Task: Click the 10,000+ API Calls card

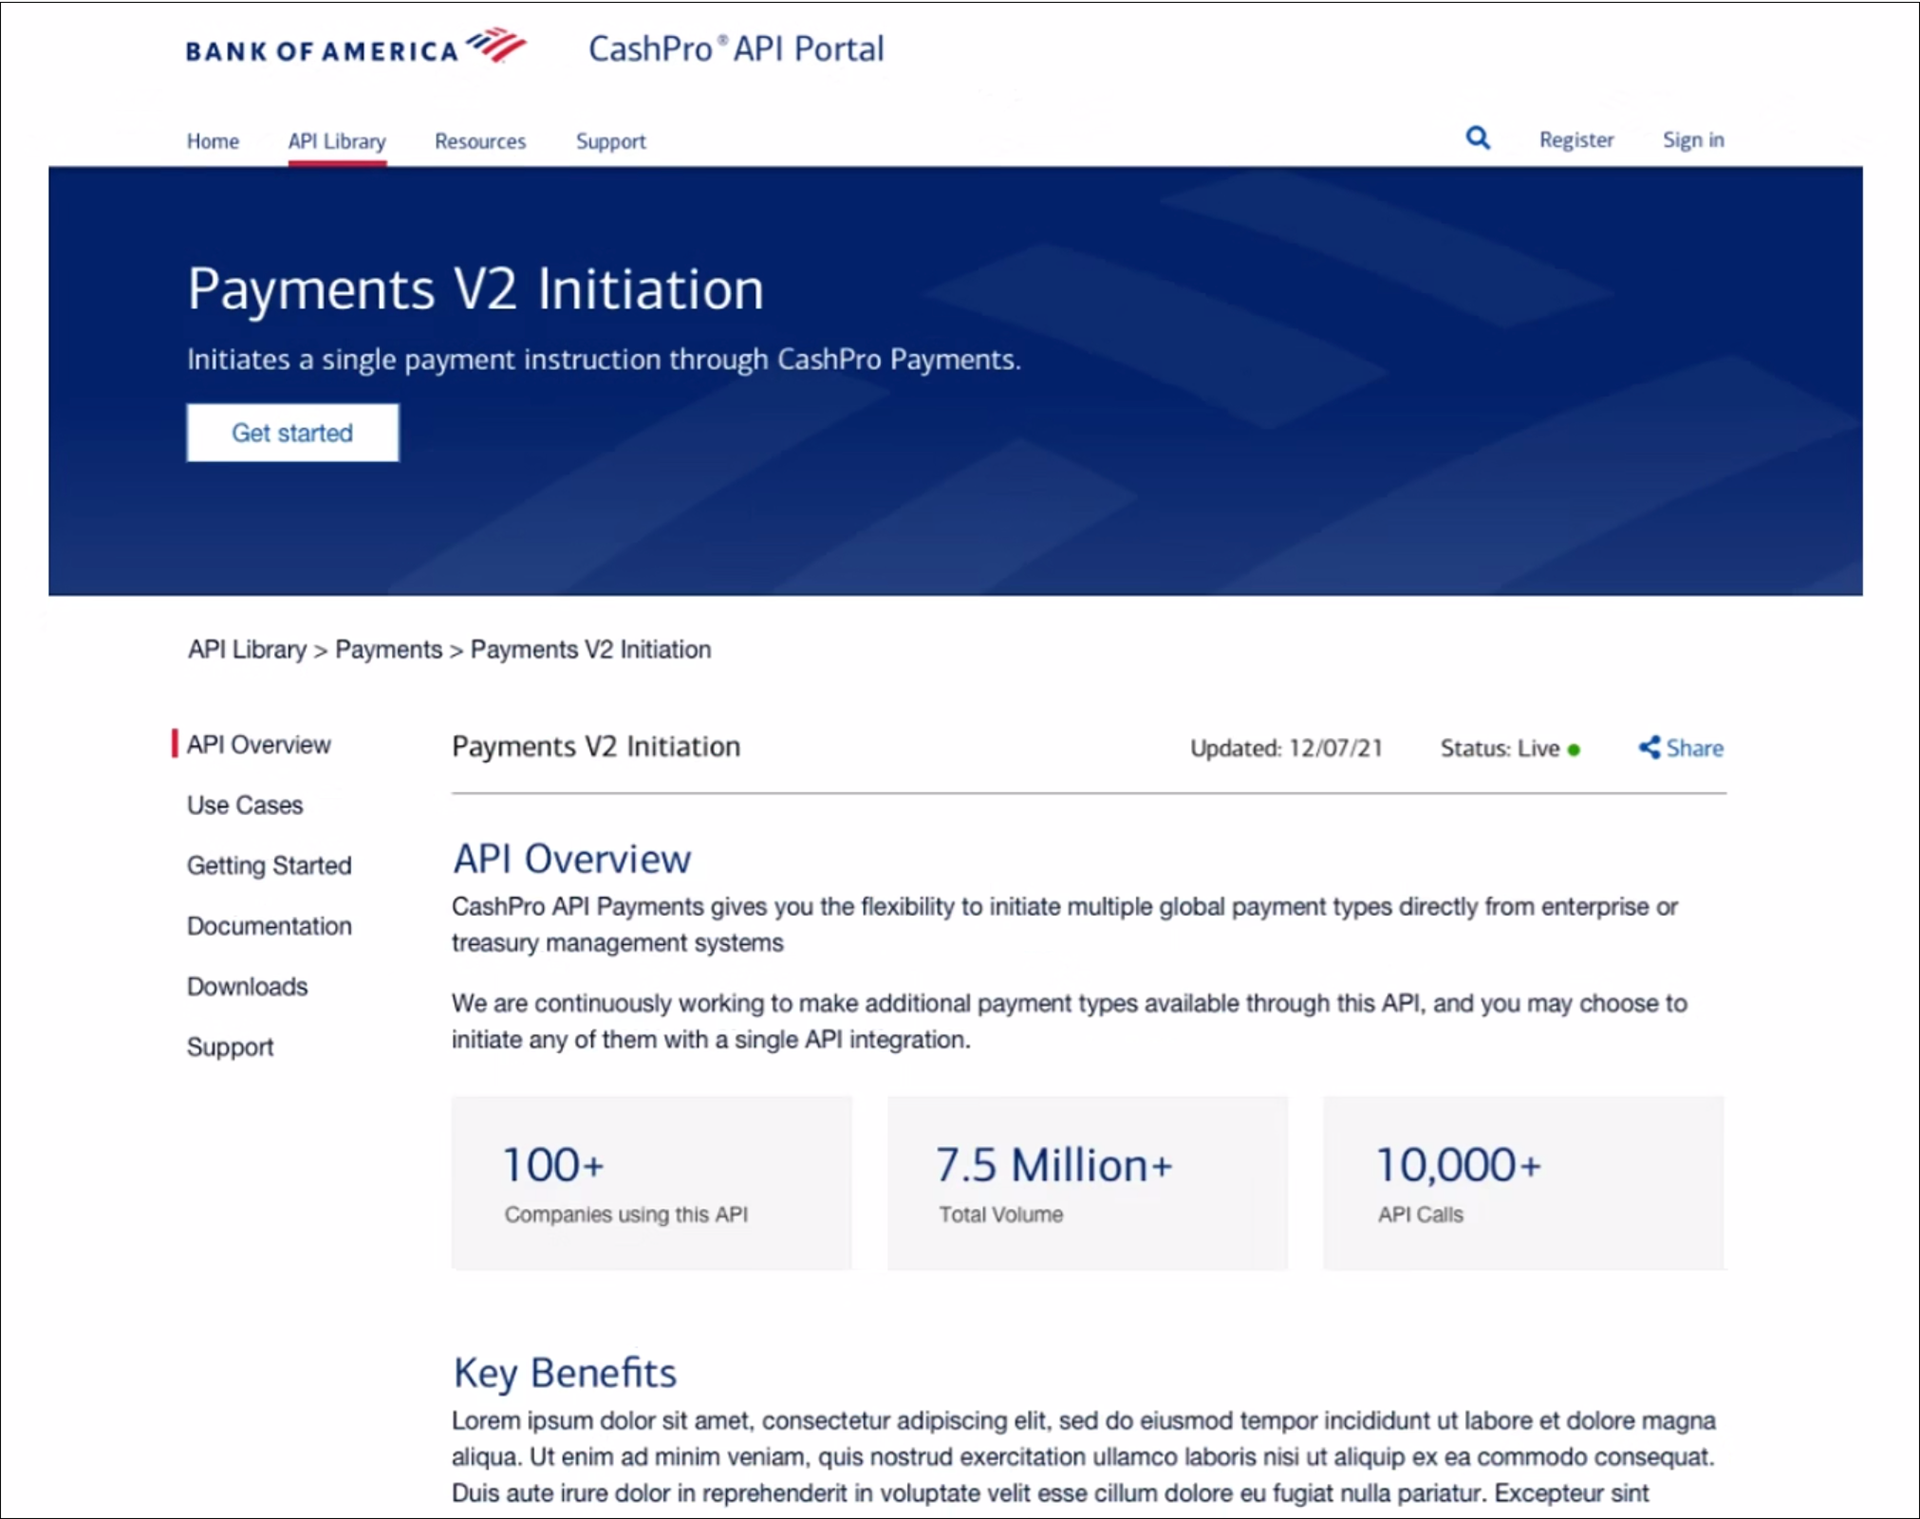Action: tap(1524, 1183)
